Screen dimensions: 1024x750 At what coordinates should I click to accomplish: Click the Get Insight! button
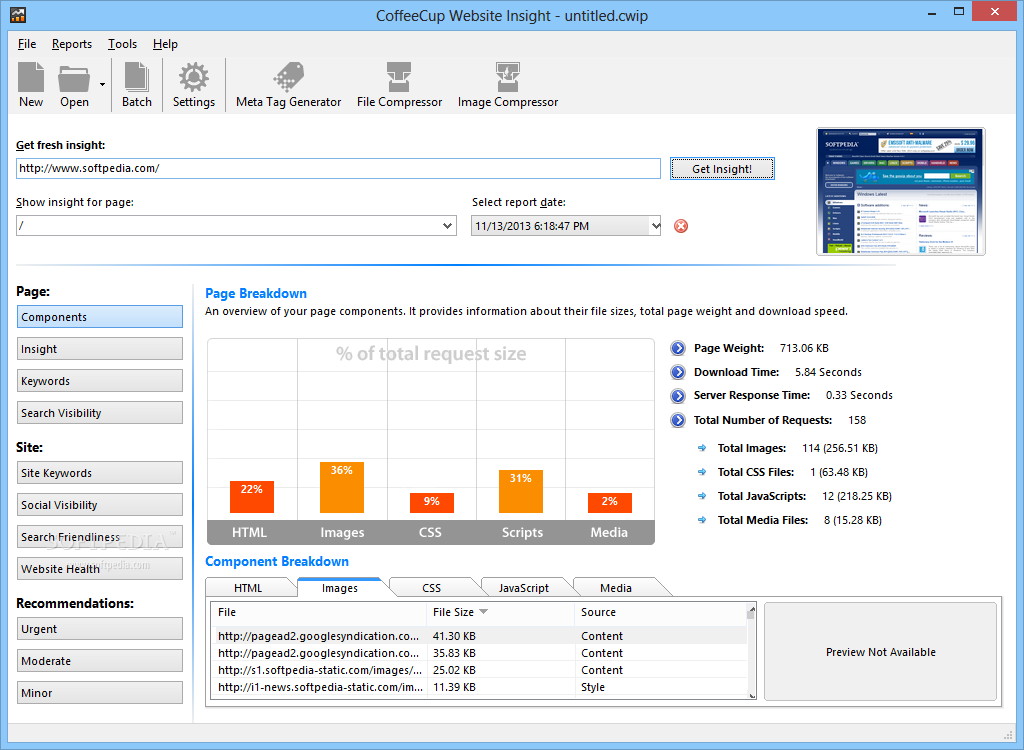tap(722, 169)
